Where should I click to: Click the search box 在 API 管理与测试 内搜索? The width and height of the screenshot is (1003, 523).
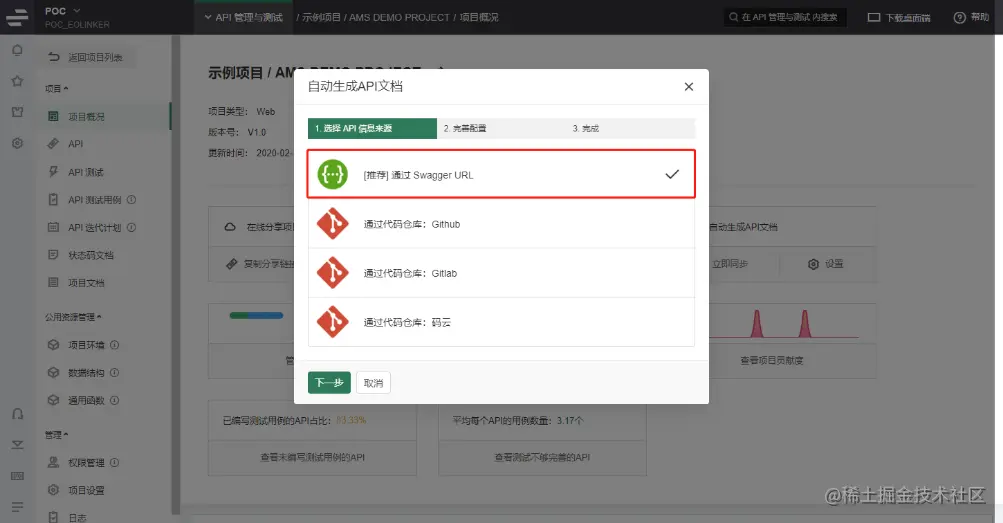pos(785,17)
